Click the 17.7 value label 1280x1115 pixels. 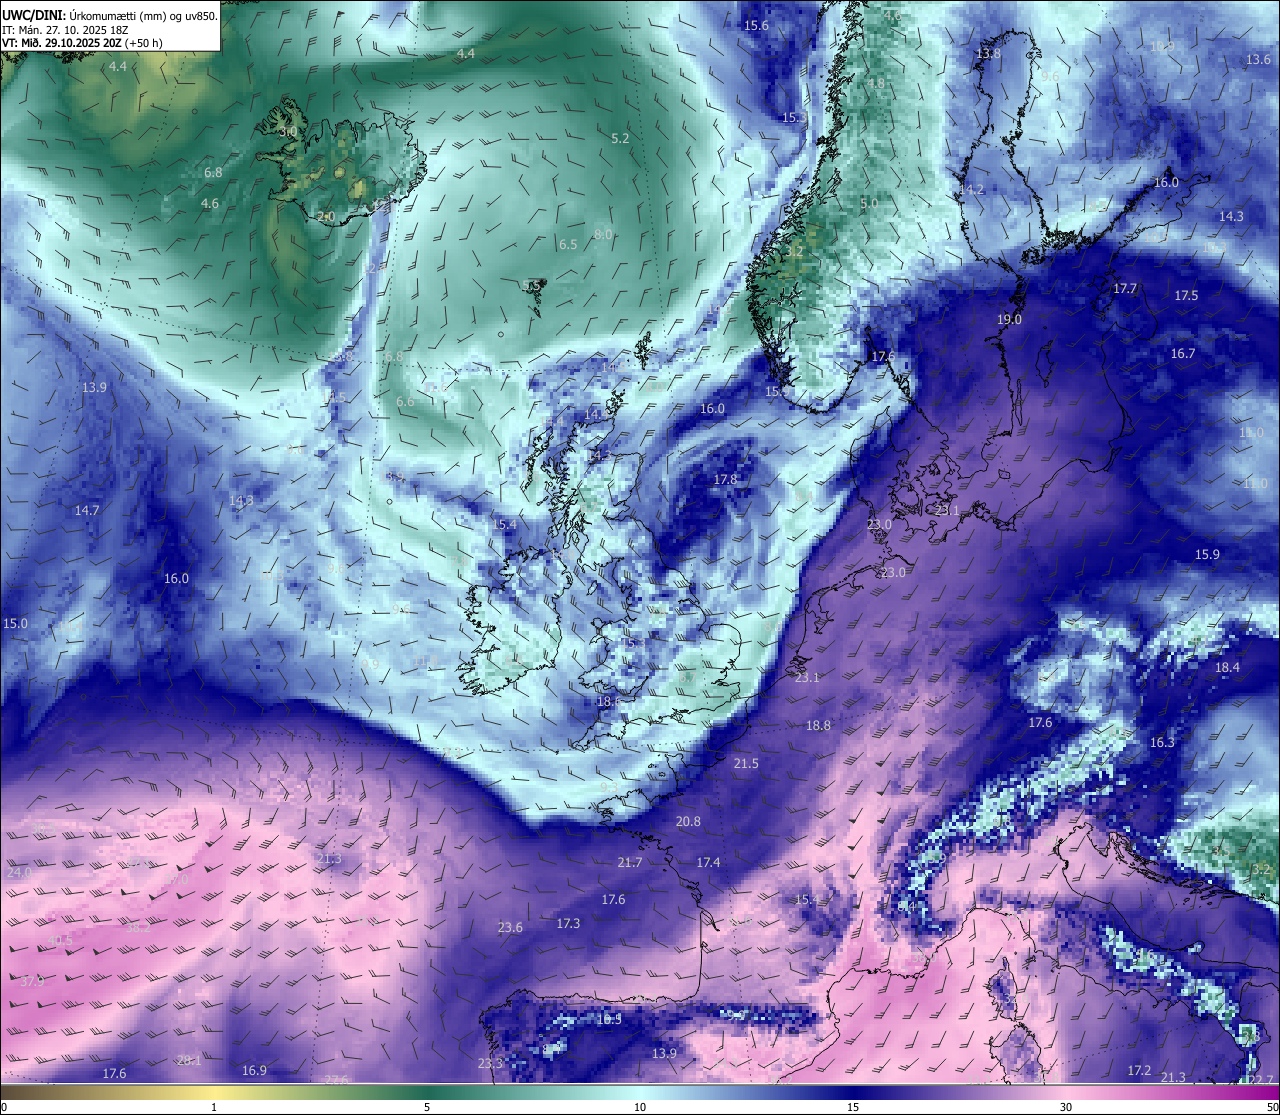point(1125,289)
